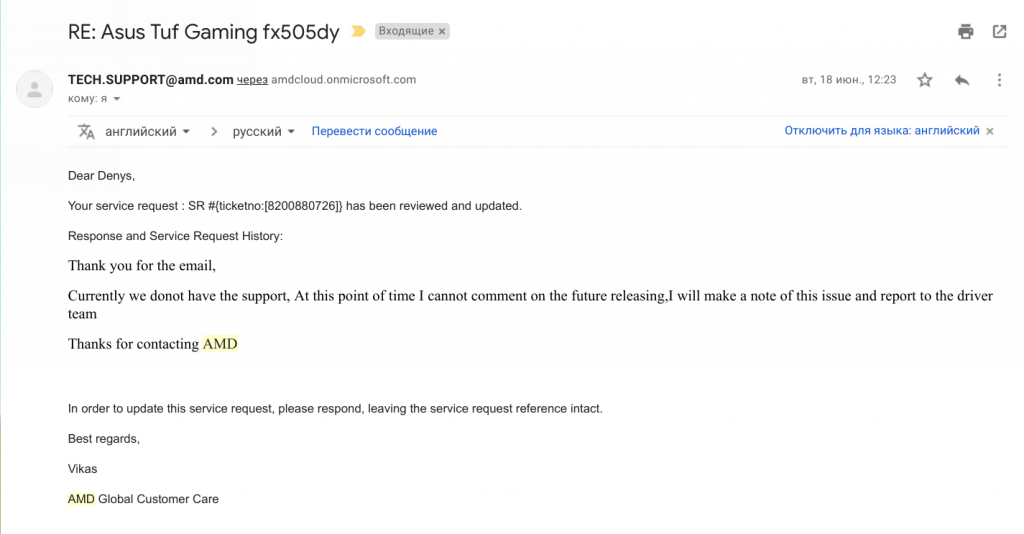Click the translate icon in the language bar
The image size is (1024, 534).
(86, 132)
